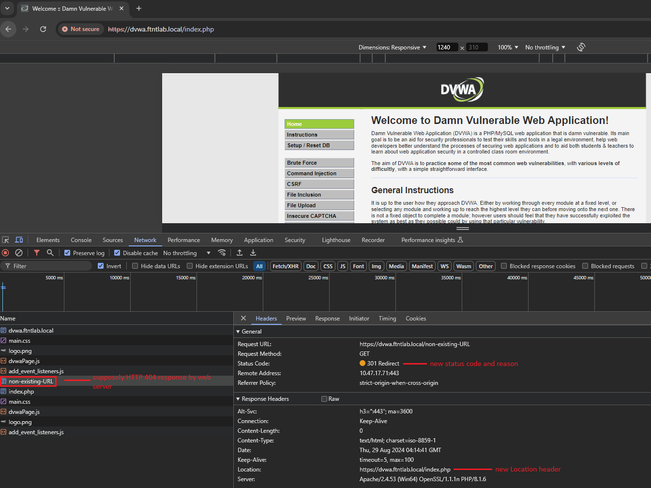Click the browser reload button
Screen dimensions: 651x488
tap(45, 29)
